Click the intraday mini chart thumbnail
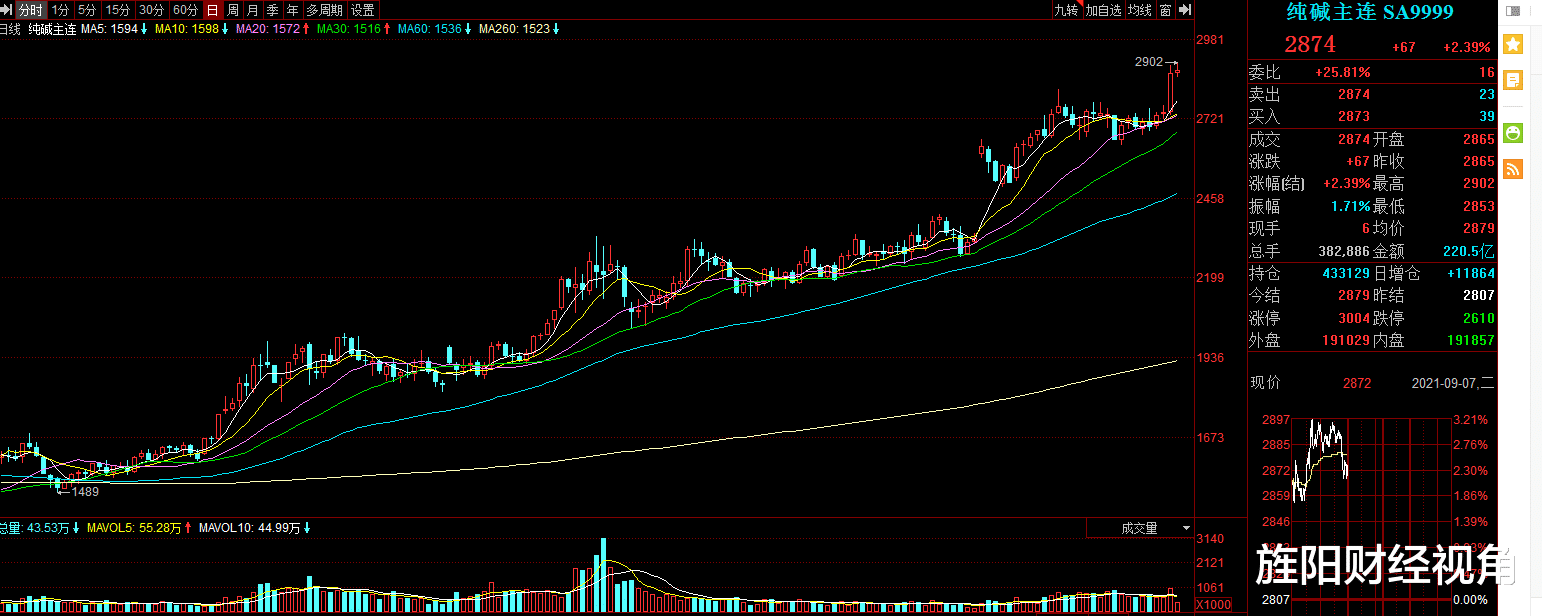The height and width of the screenshot is (616, 1542). tap(1370, 509)
